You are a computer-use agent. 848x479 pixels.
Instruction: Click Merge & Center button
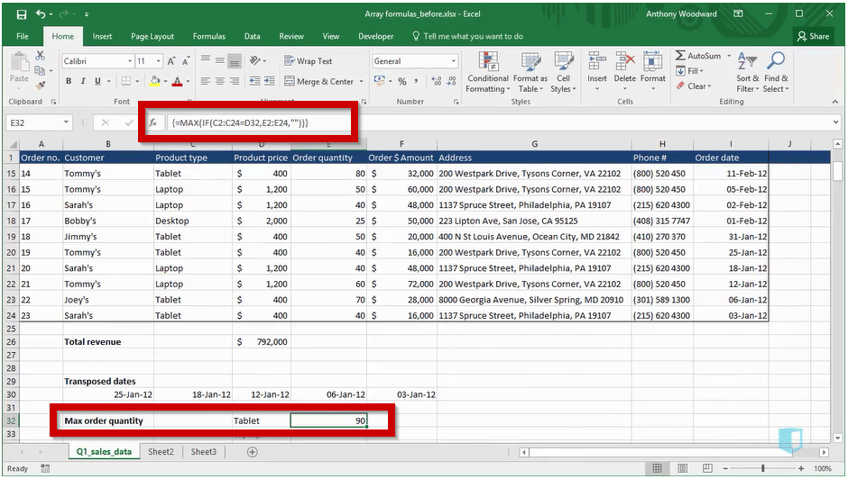coord(319,82)
